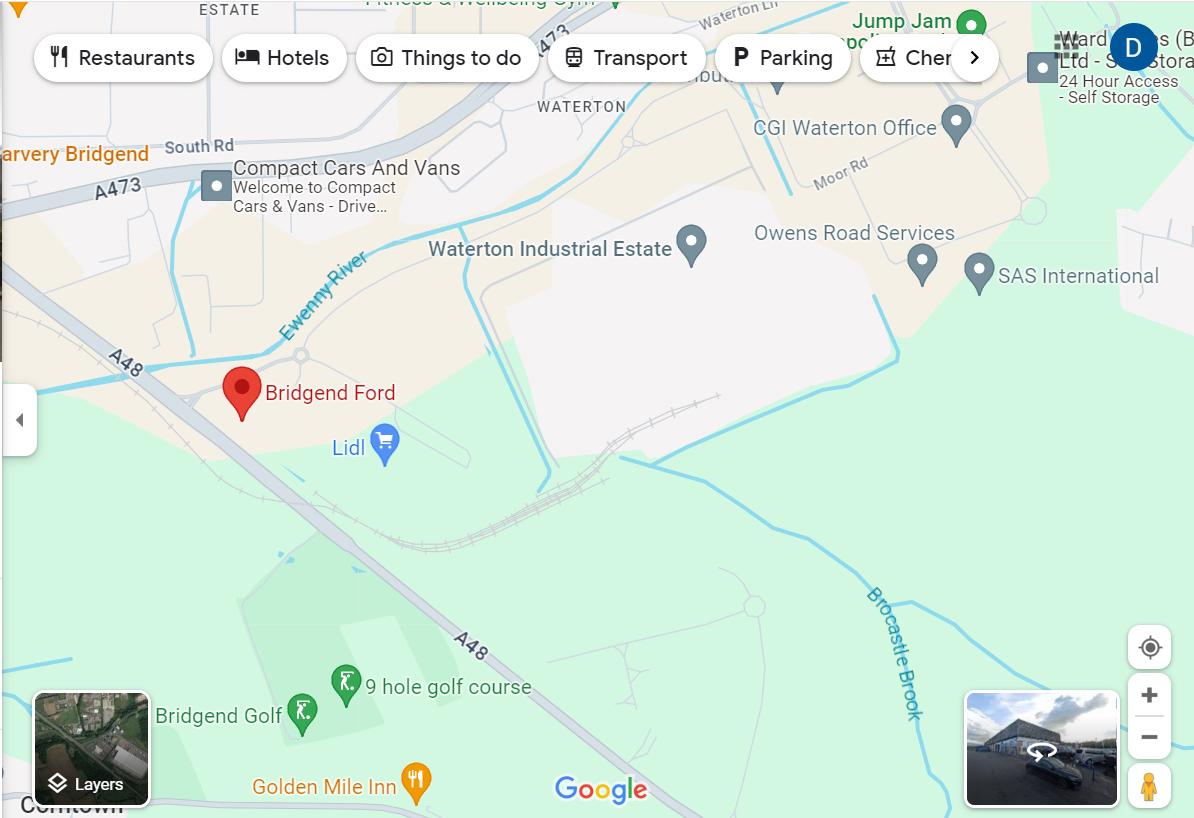Screen dimensions: 1194x818
Task: Click the Golden Mile Inn restaurant marker
Action: click(416, 783)
